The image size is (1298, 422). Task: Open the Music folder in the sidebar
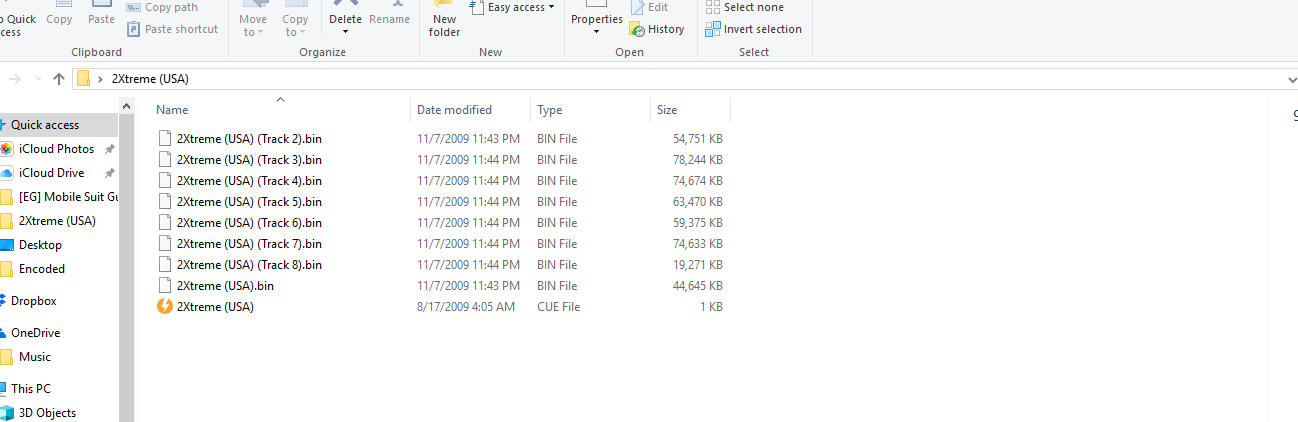[34, 357]
